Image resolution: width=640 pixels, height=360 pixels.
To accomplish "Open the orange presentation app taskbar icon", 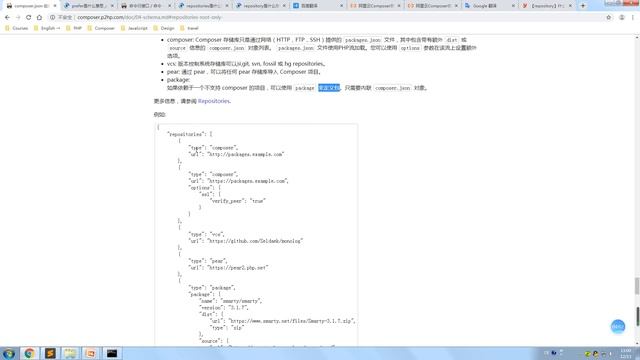I will pos(91,353).
